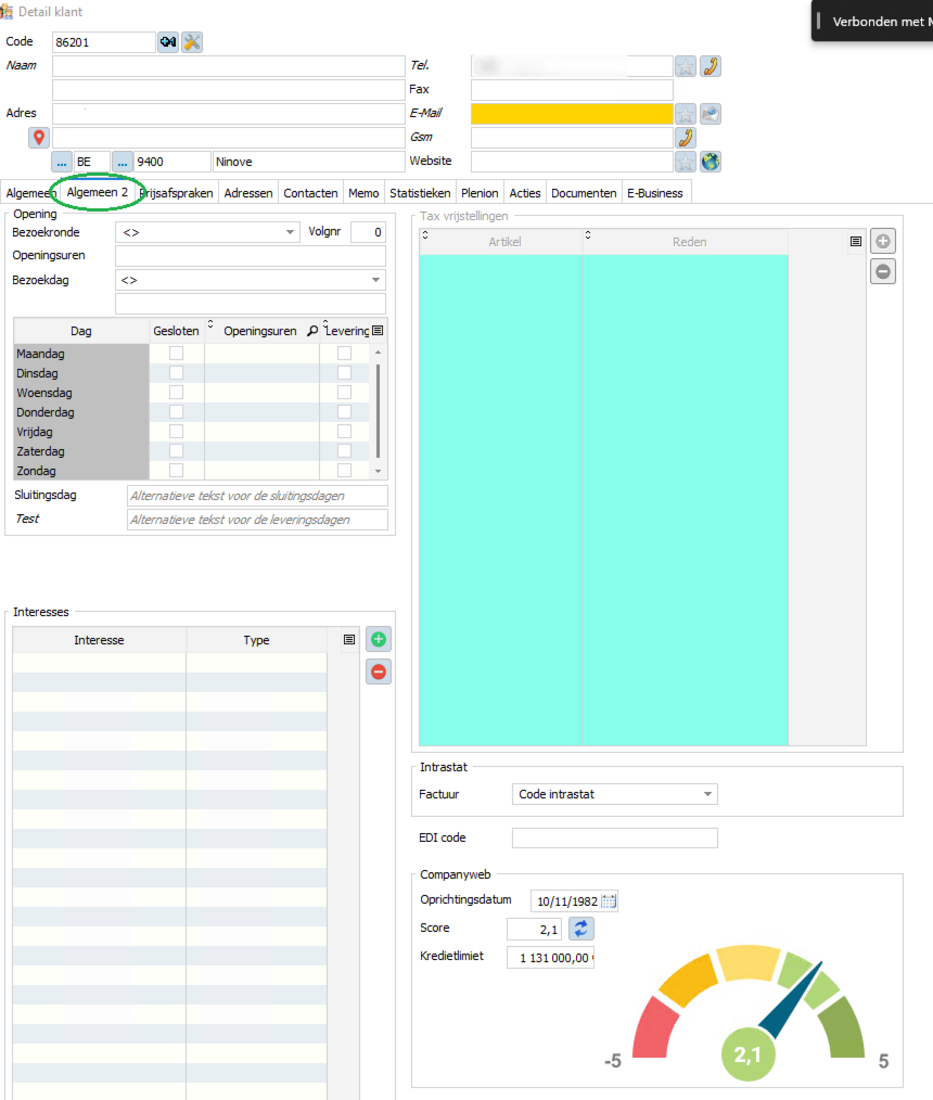Add an interest with green plus icon
The image size is (933, 1100).
[378, 640]
